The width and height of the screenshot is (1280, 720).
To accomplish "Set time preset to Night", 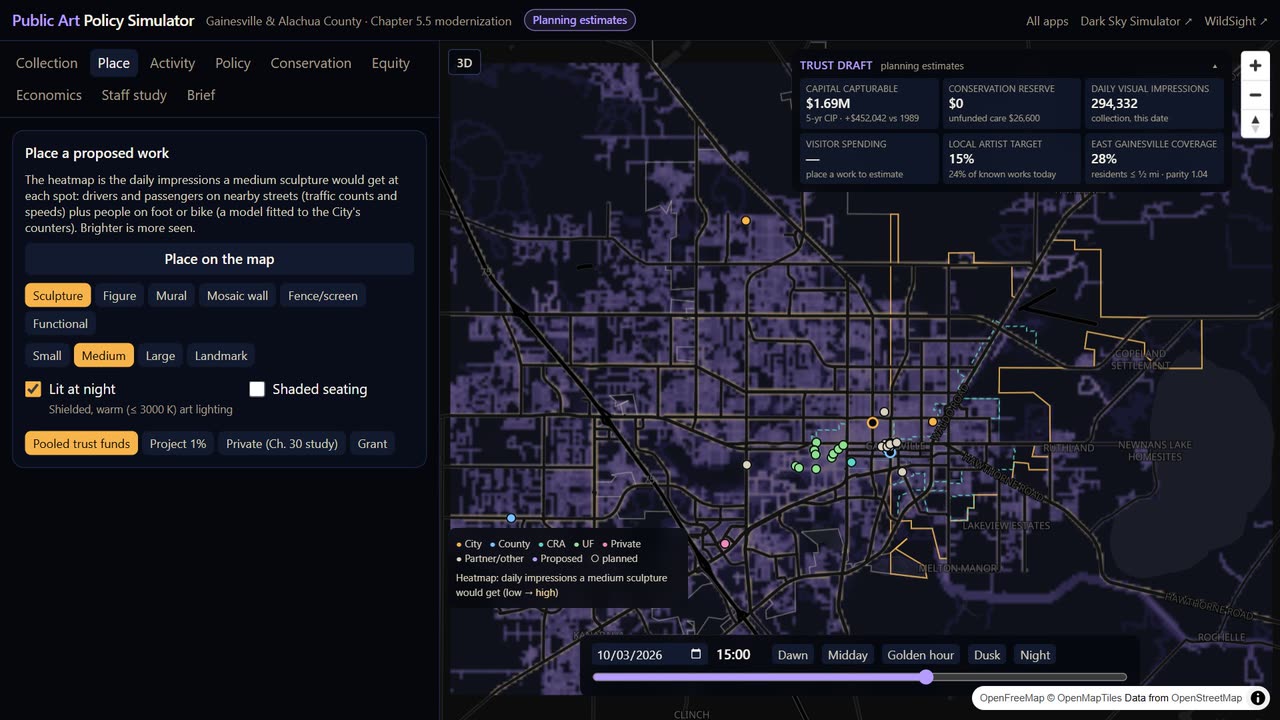I will click(1035, 655).
